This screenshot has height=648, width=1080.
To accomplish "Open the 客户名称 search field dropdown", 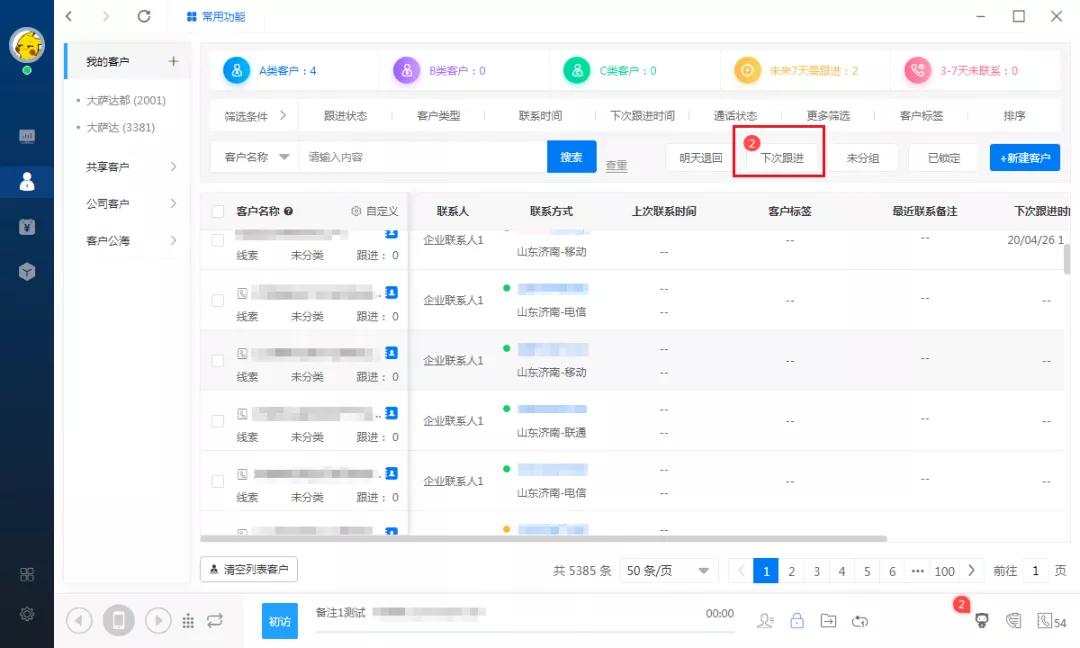I will click(255, 157).
